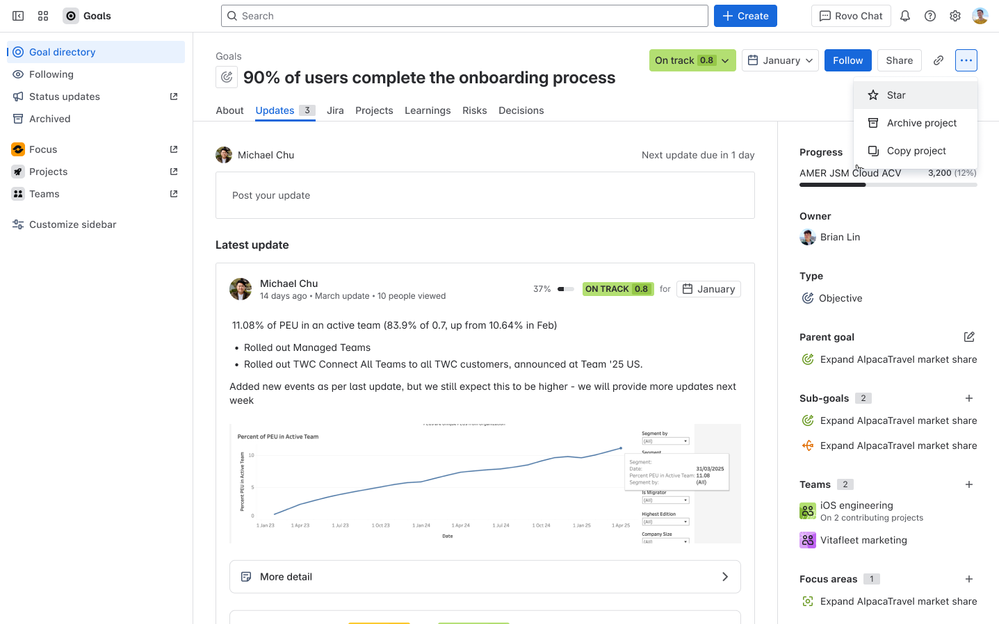Screen dimensions: 999x624
Task: Edit parent goal with pencil icon
Action: point(968,337)
